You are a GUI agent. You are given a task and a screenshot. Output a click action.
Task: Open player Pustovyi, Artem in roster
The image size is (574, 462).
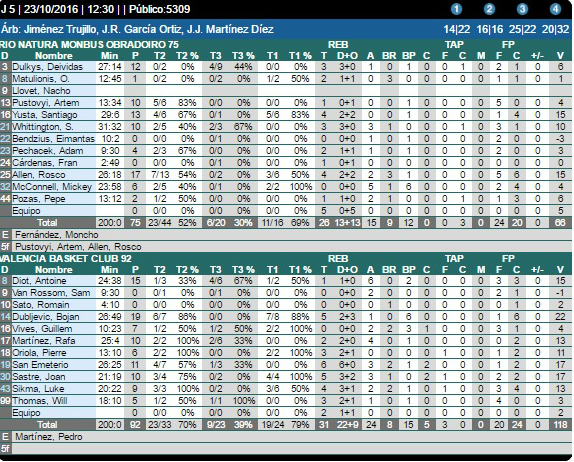point(46,103)
